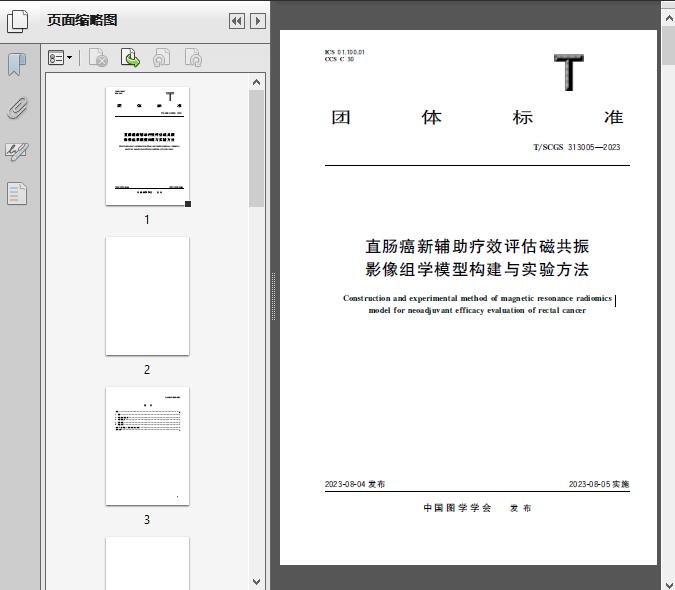Viewport: 675px width, 590px height.
Task: Open the attachments paperclip panel
Action: 17,108
